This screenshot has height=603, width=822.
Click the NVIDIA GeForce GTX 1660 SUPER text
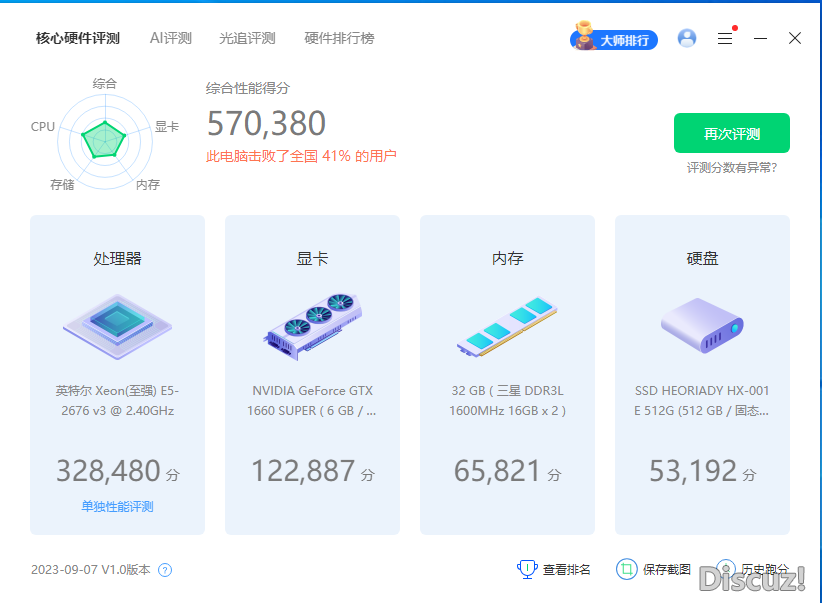(x=312, y=401)
